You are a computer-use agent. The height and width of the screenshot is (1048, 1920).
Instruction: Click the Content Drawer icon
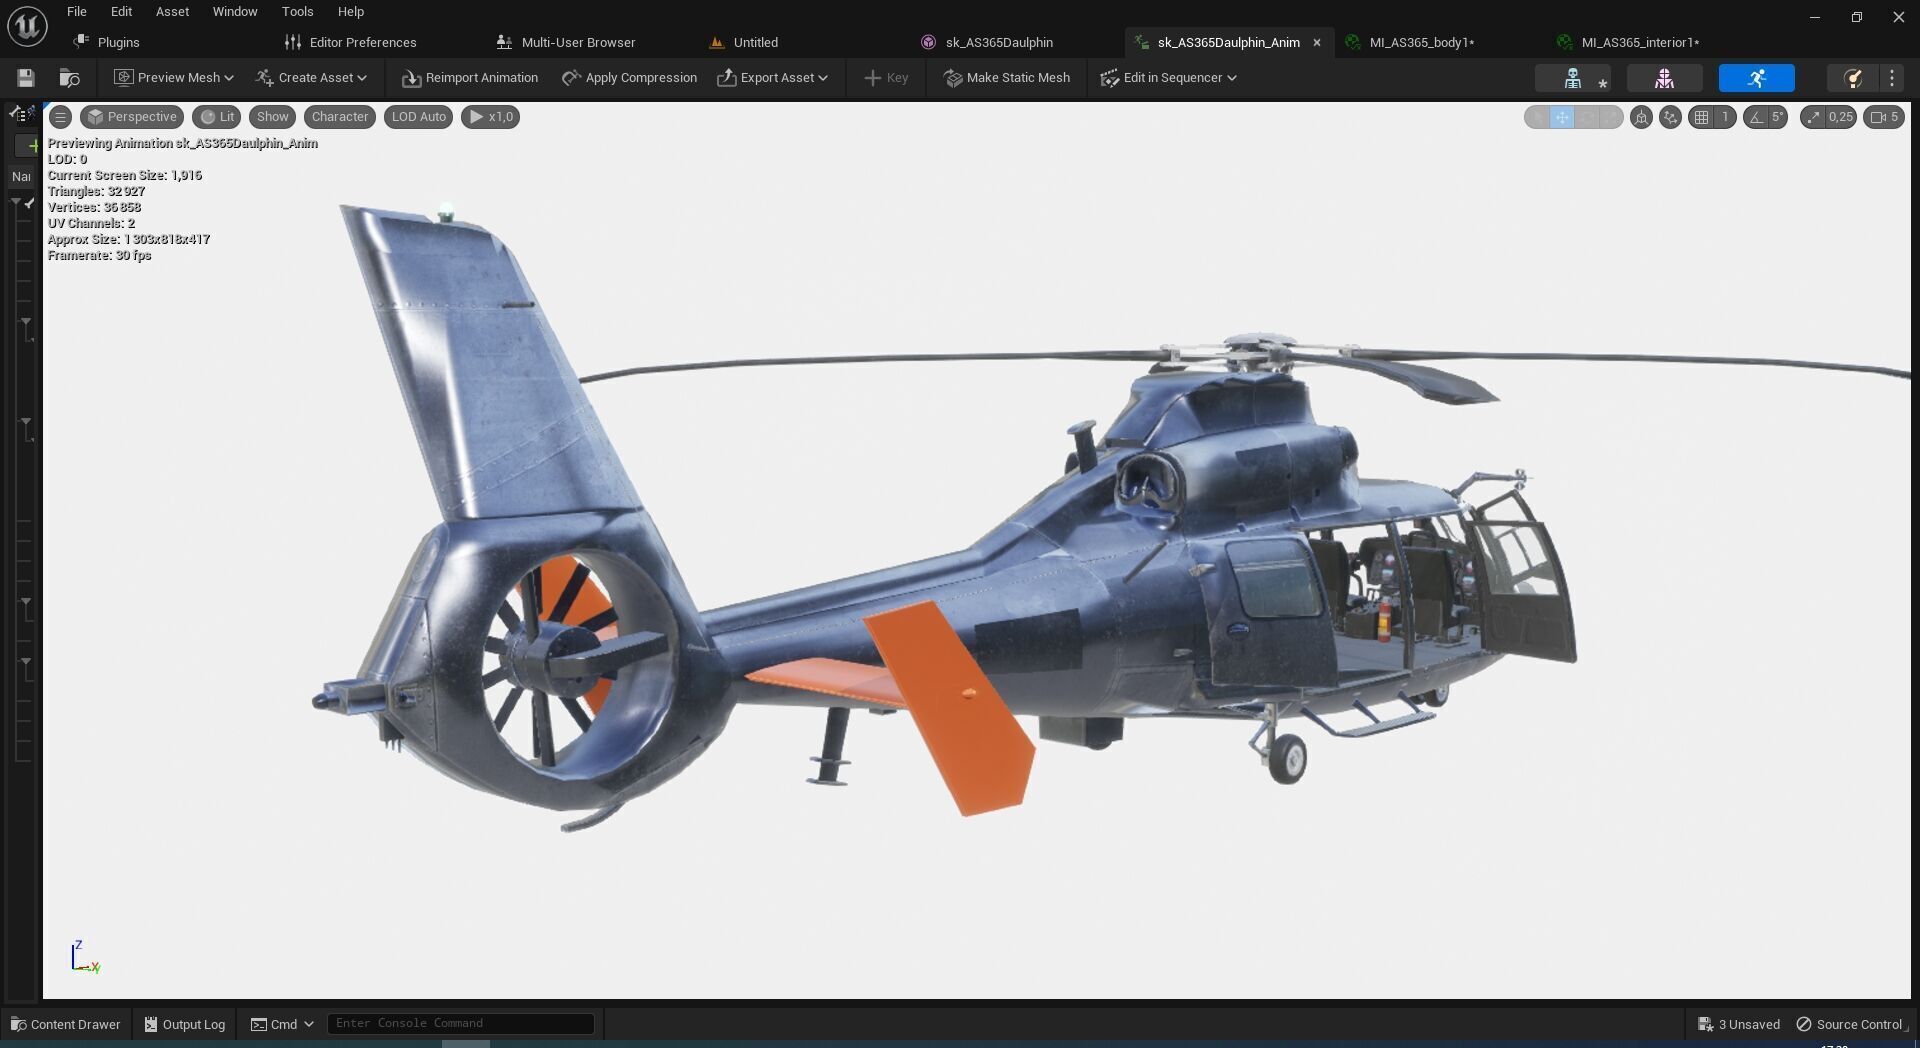point(18,1024)
